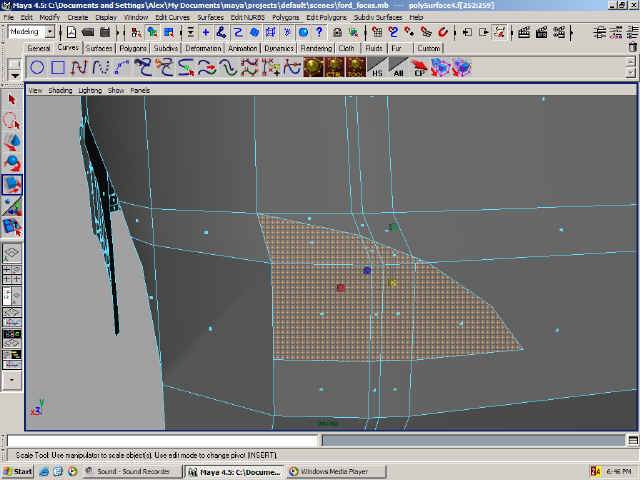Switch to the Rendering shelf tab
Screen dimensions: 640x480
(316, 47)
